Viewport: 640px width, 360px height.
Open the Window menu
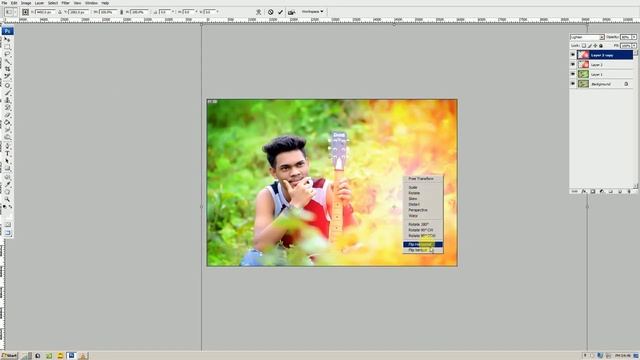click(91, 3)
